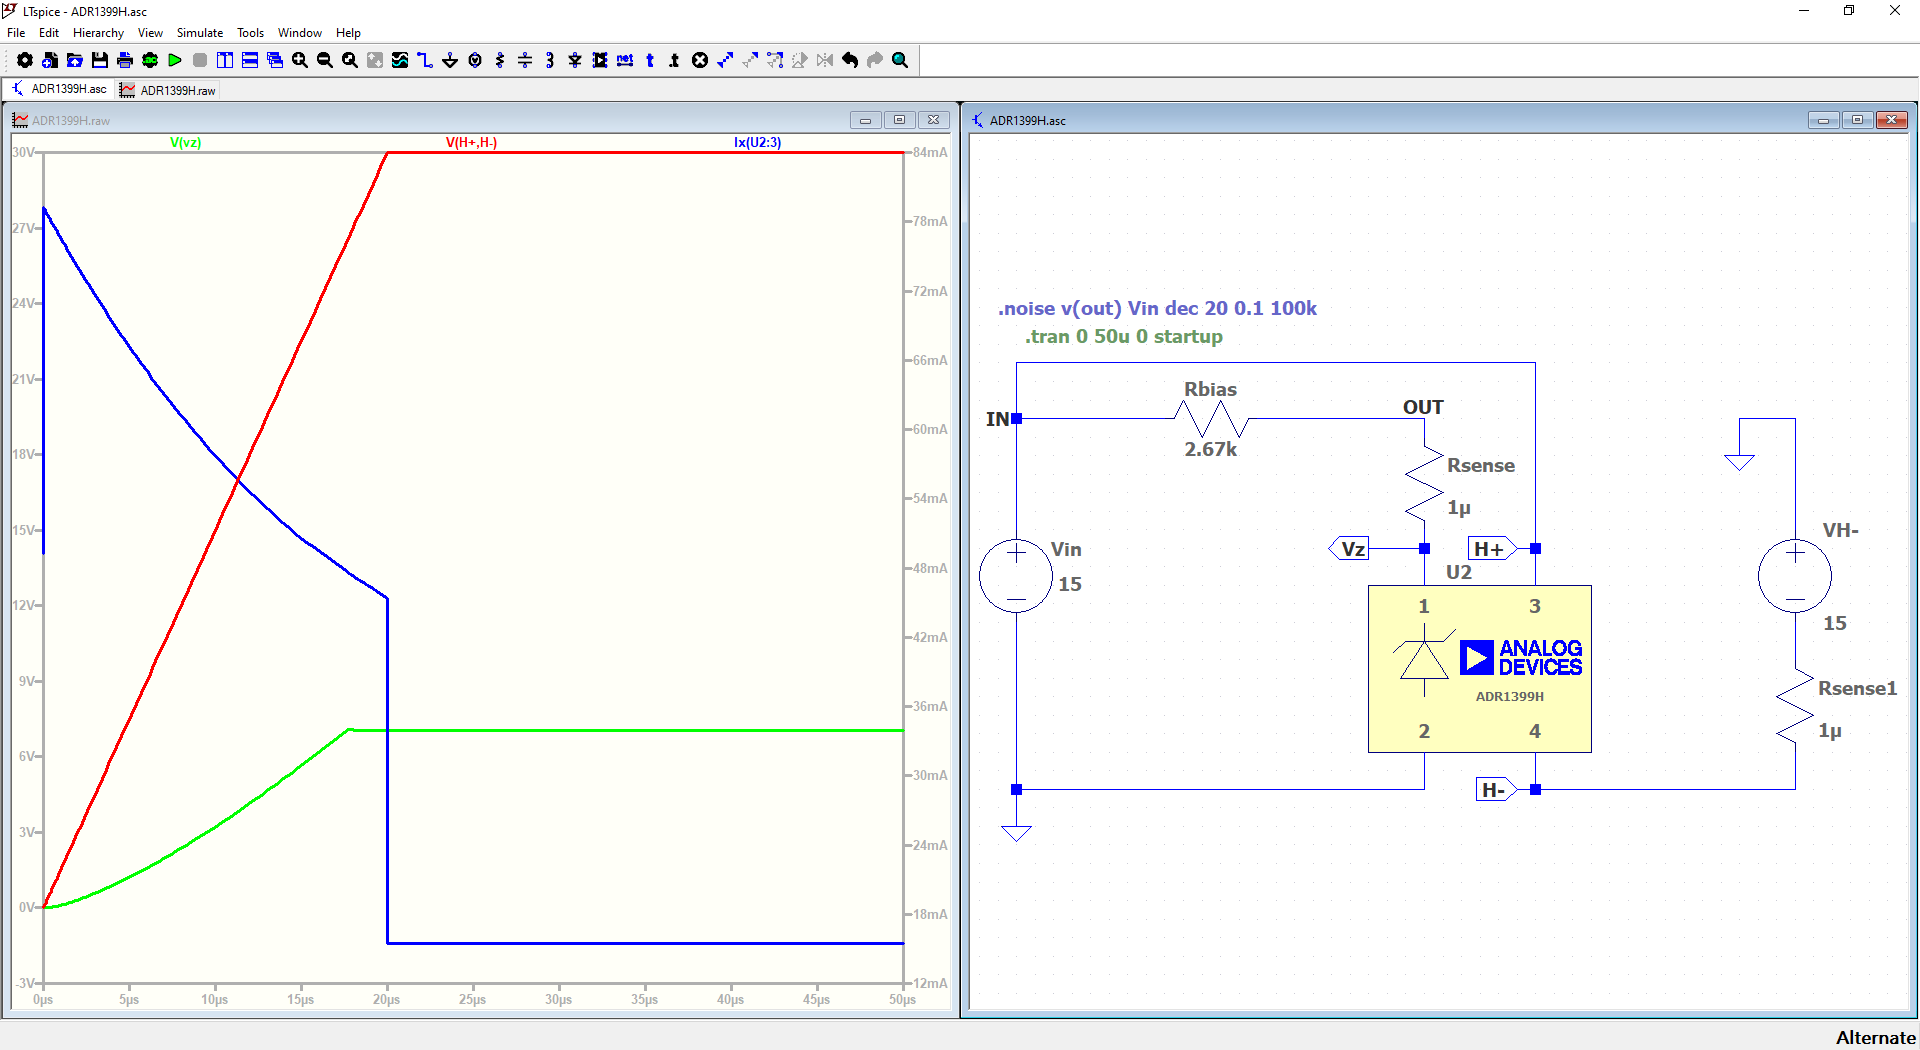Click the H+ net label flag
1920x1050 pixels.
(1492, 548)
